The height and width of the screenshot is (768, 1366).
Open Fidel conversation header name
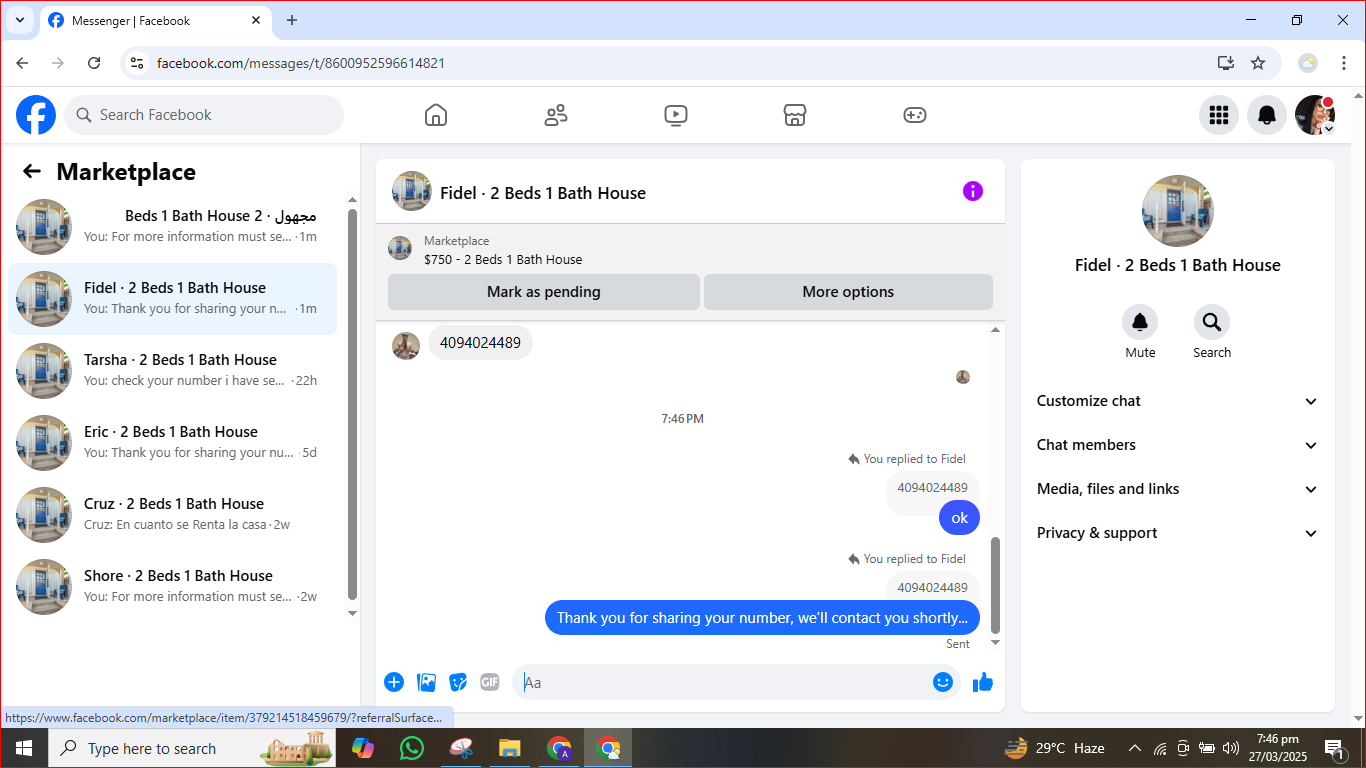[543, 193]
